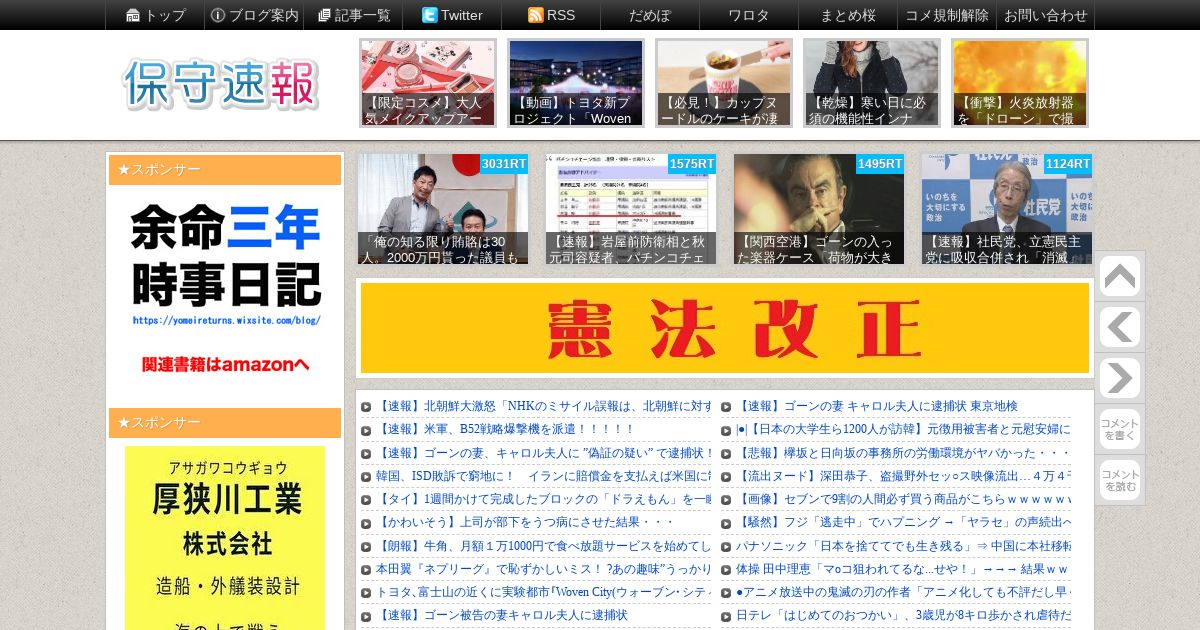The image size is (1200, 630).
Task: Open 画像 セブンで9割の人間が必ず買う商品 link
Action: click(x=903, y=499)
